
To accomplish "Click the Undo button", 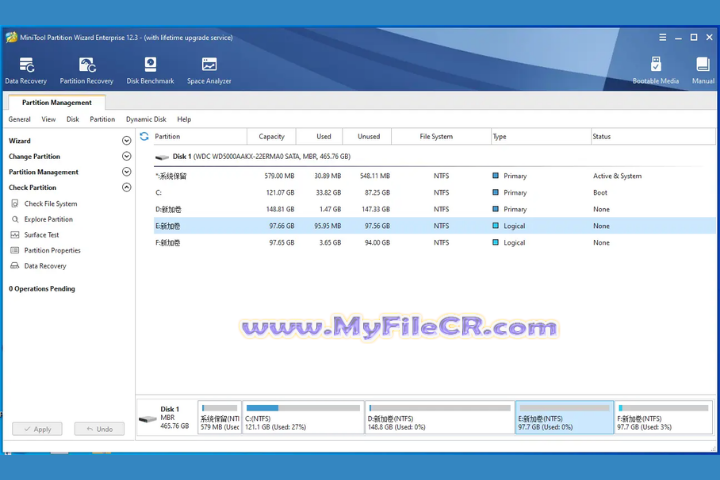I will click(x=99, y=429).
